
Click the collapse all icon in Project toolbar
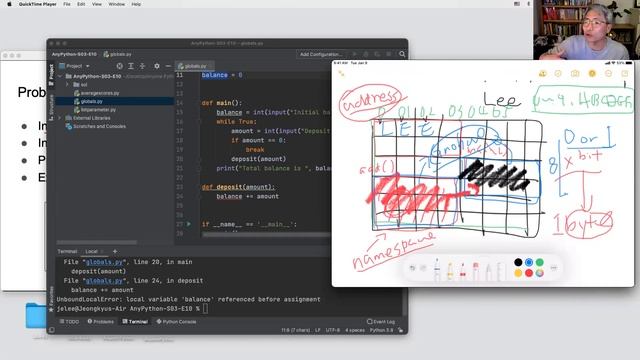(x=142, y=66)
